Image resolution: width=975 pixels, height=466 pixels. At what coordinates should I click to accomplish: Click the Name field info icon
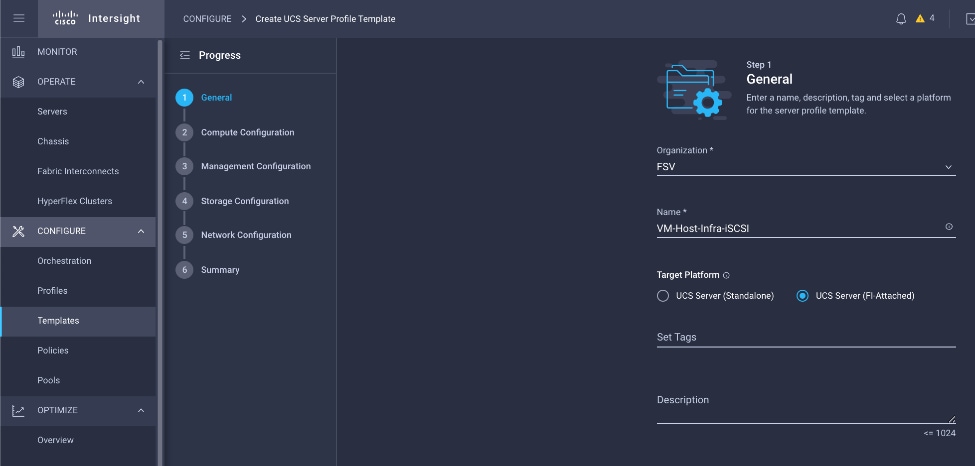tap(949, 227)
